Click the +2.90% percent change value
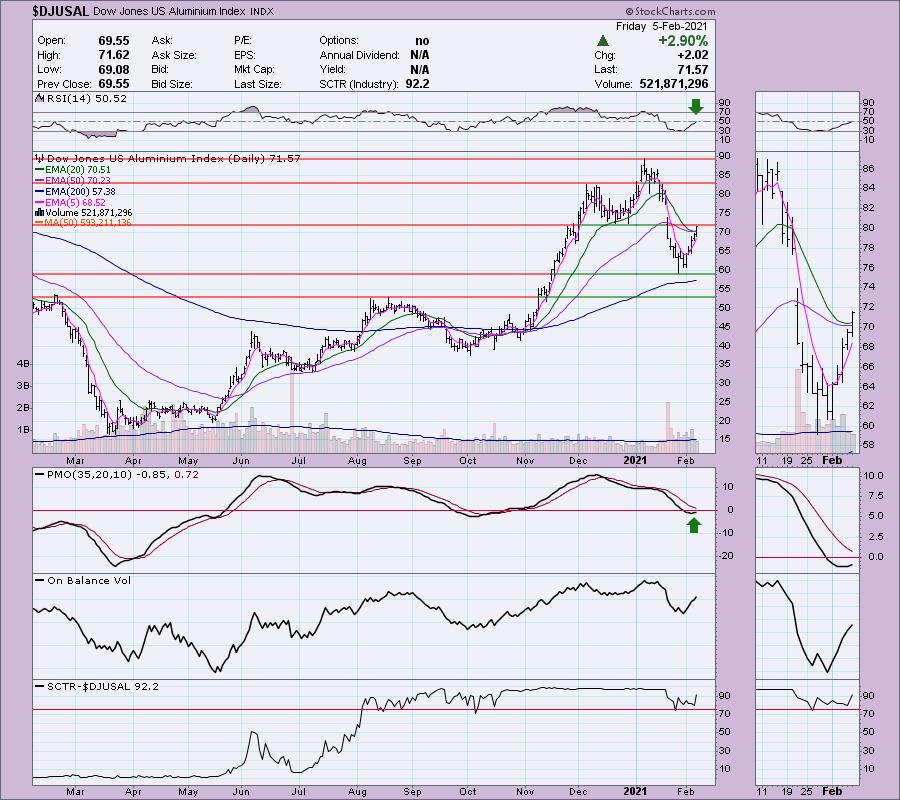The width and height of the screenshot is (900, 800). coord(683,41)
